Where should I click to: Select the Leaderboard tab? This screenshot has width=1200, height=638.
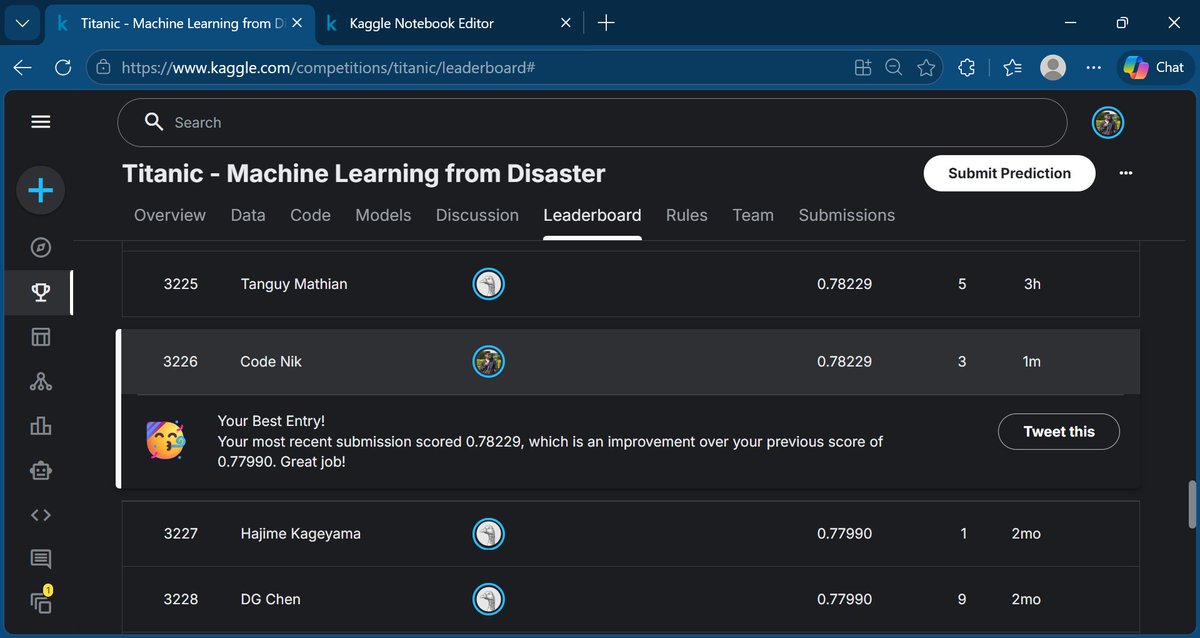coord(592,215)
